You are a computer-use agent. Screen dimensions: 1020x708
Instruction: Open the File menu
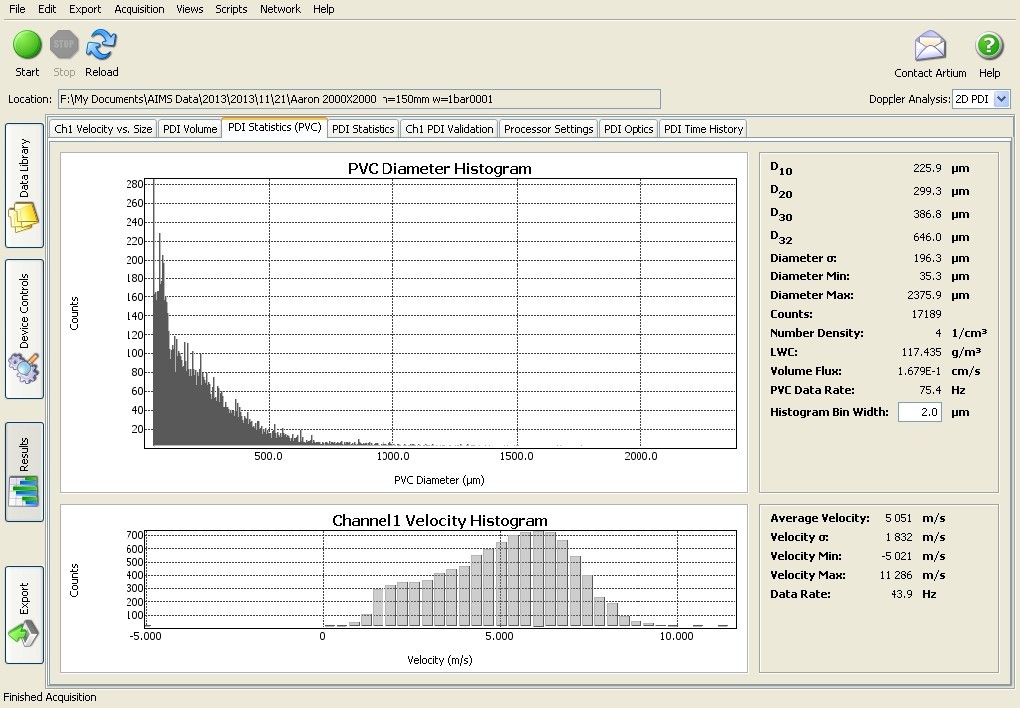tap(17, 9)
